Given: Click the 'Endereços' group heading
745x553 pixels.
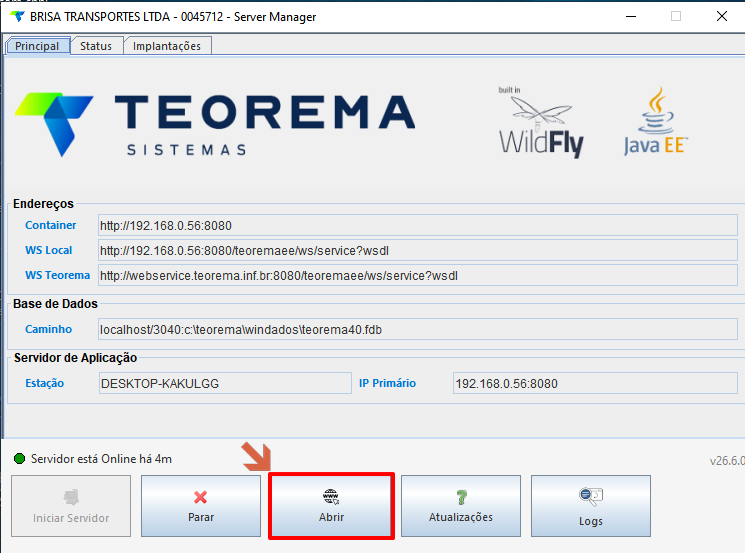Looking at the screenshot, I should point(43,204).
